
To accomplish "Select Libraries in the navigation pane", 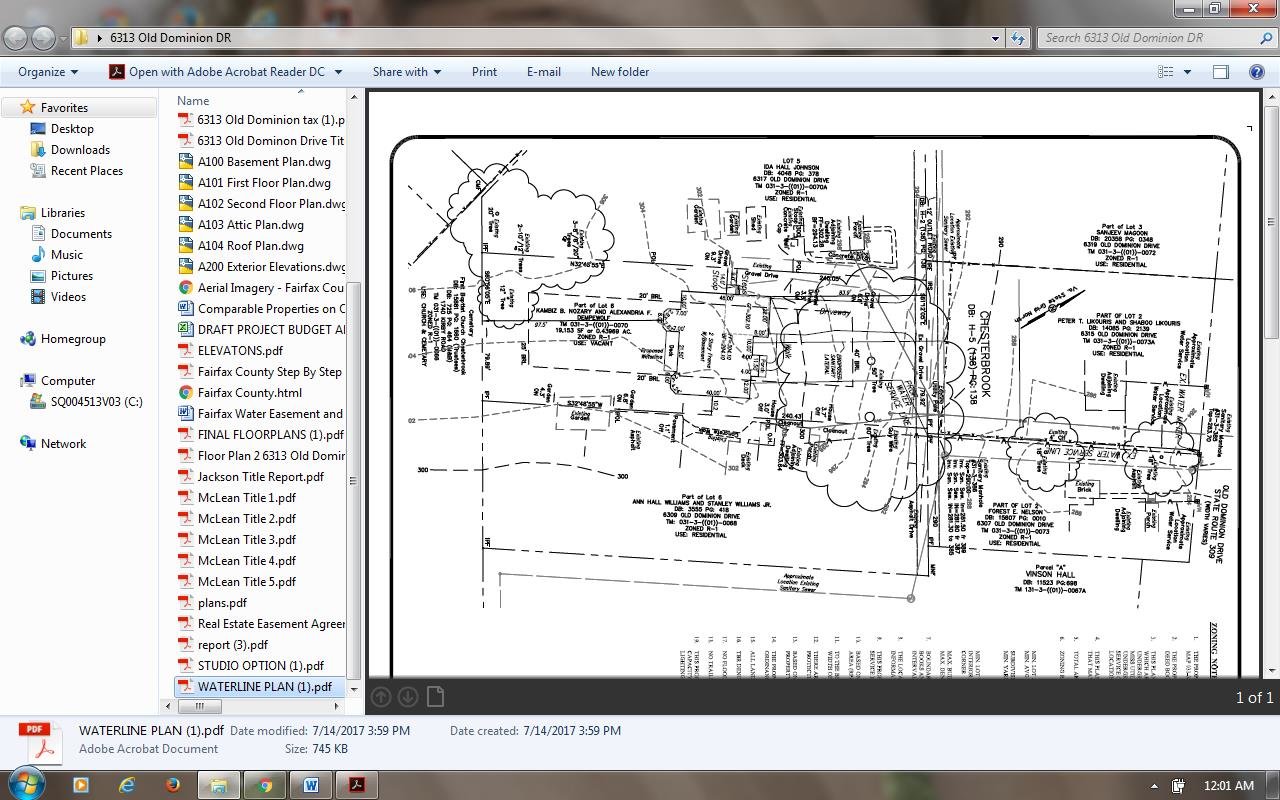I will click(x=62, y=213).
